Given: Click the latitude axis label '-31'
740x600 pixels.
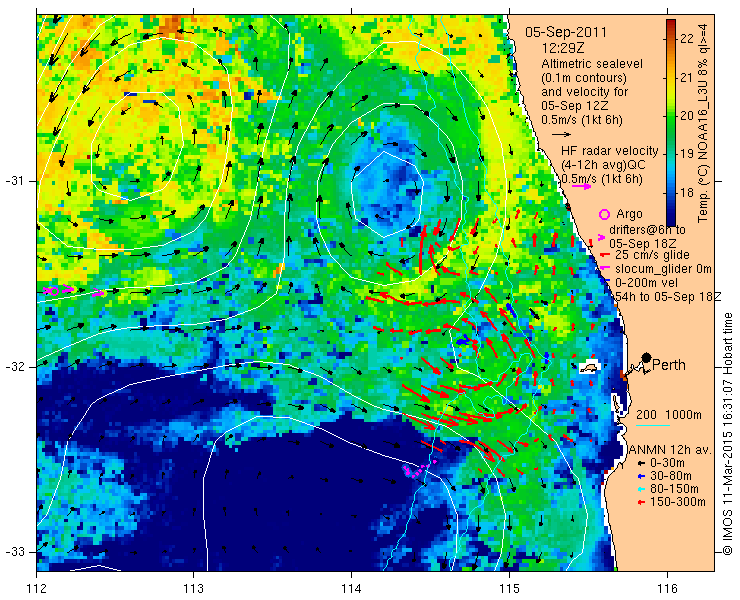Looking at the screenshot, I should (14, 181).
